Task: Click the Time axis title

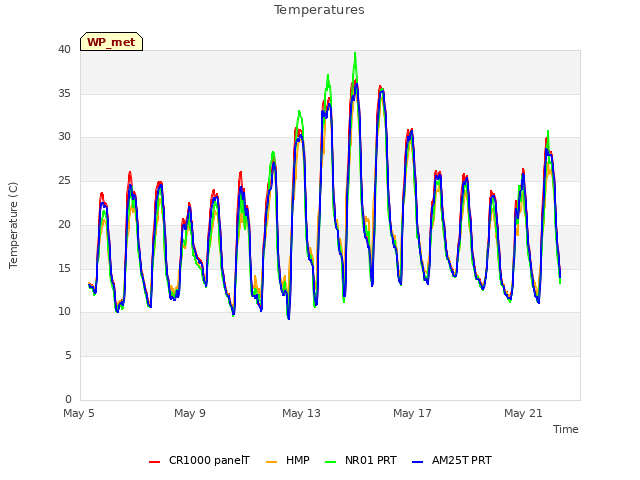Action: point(566,429)
